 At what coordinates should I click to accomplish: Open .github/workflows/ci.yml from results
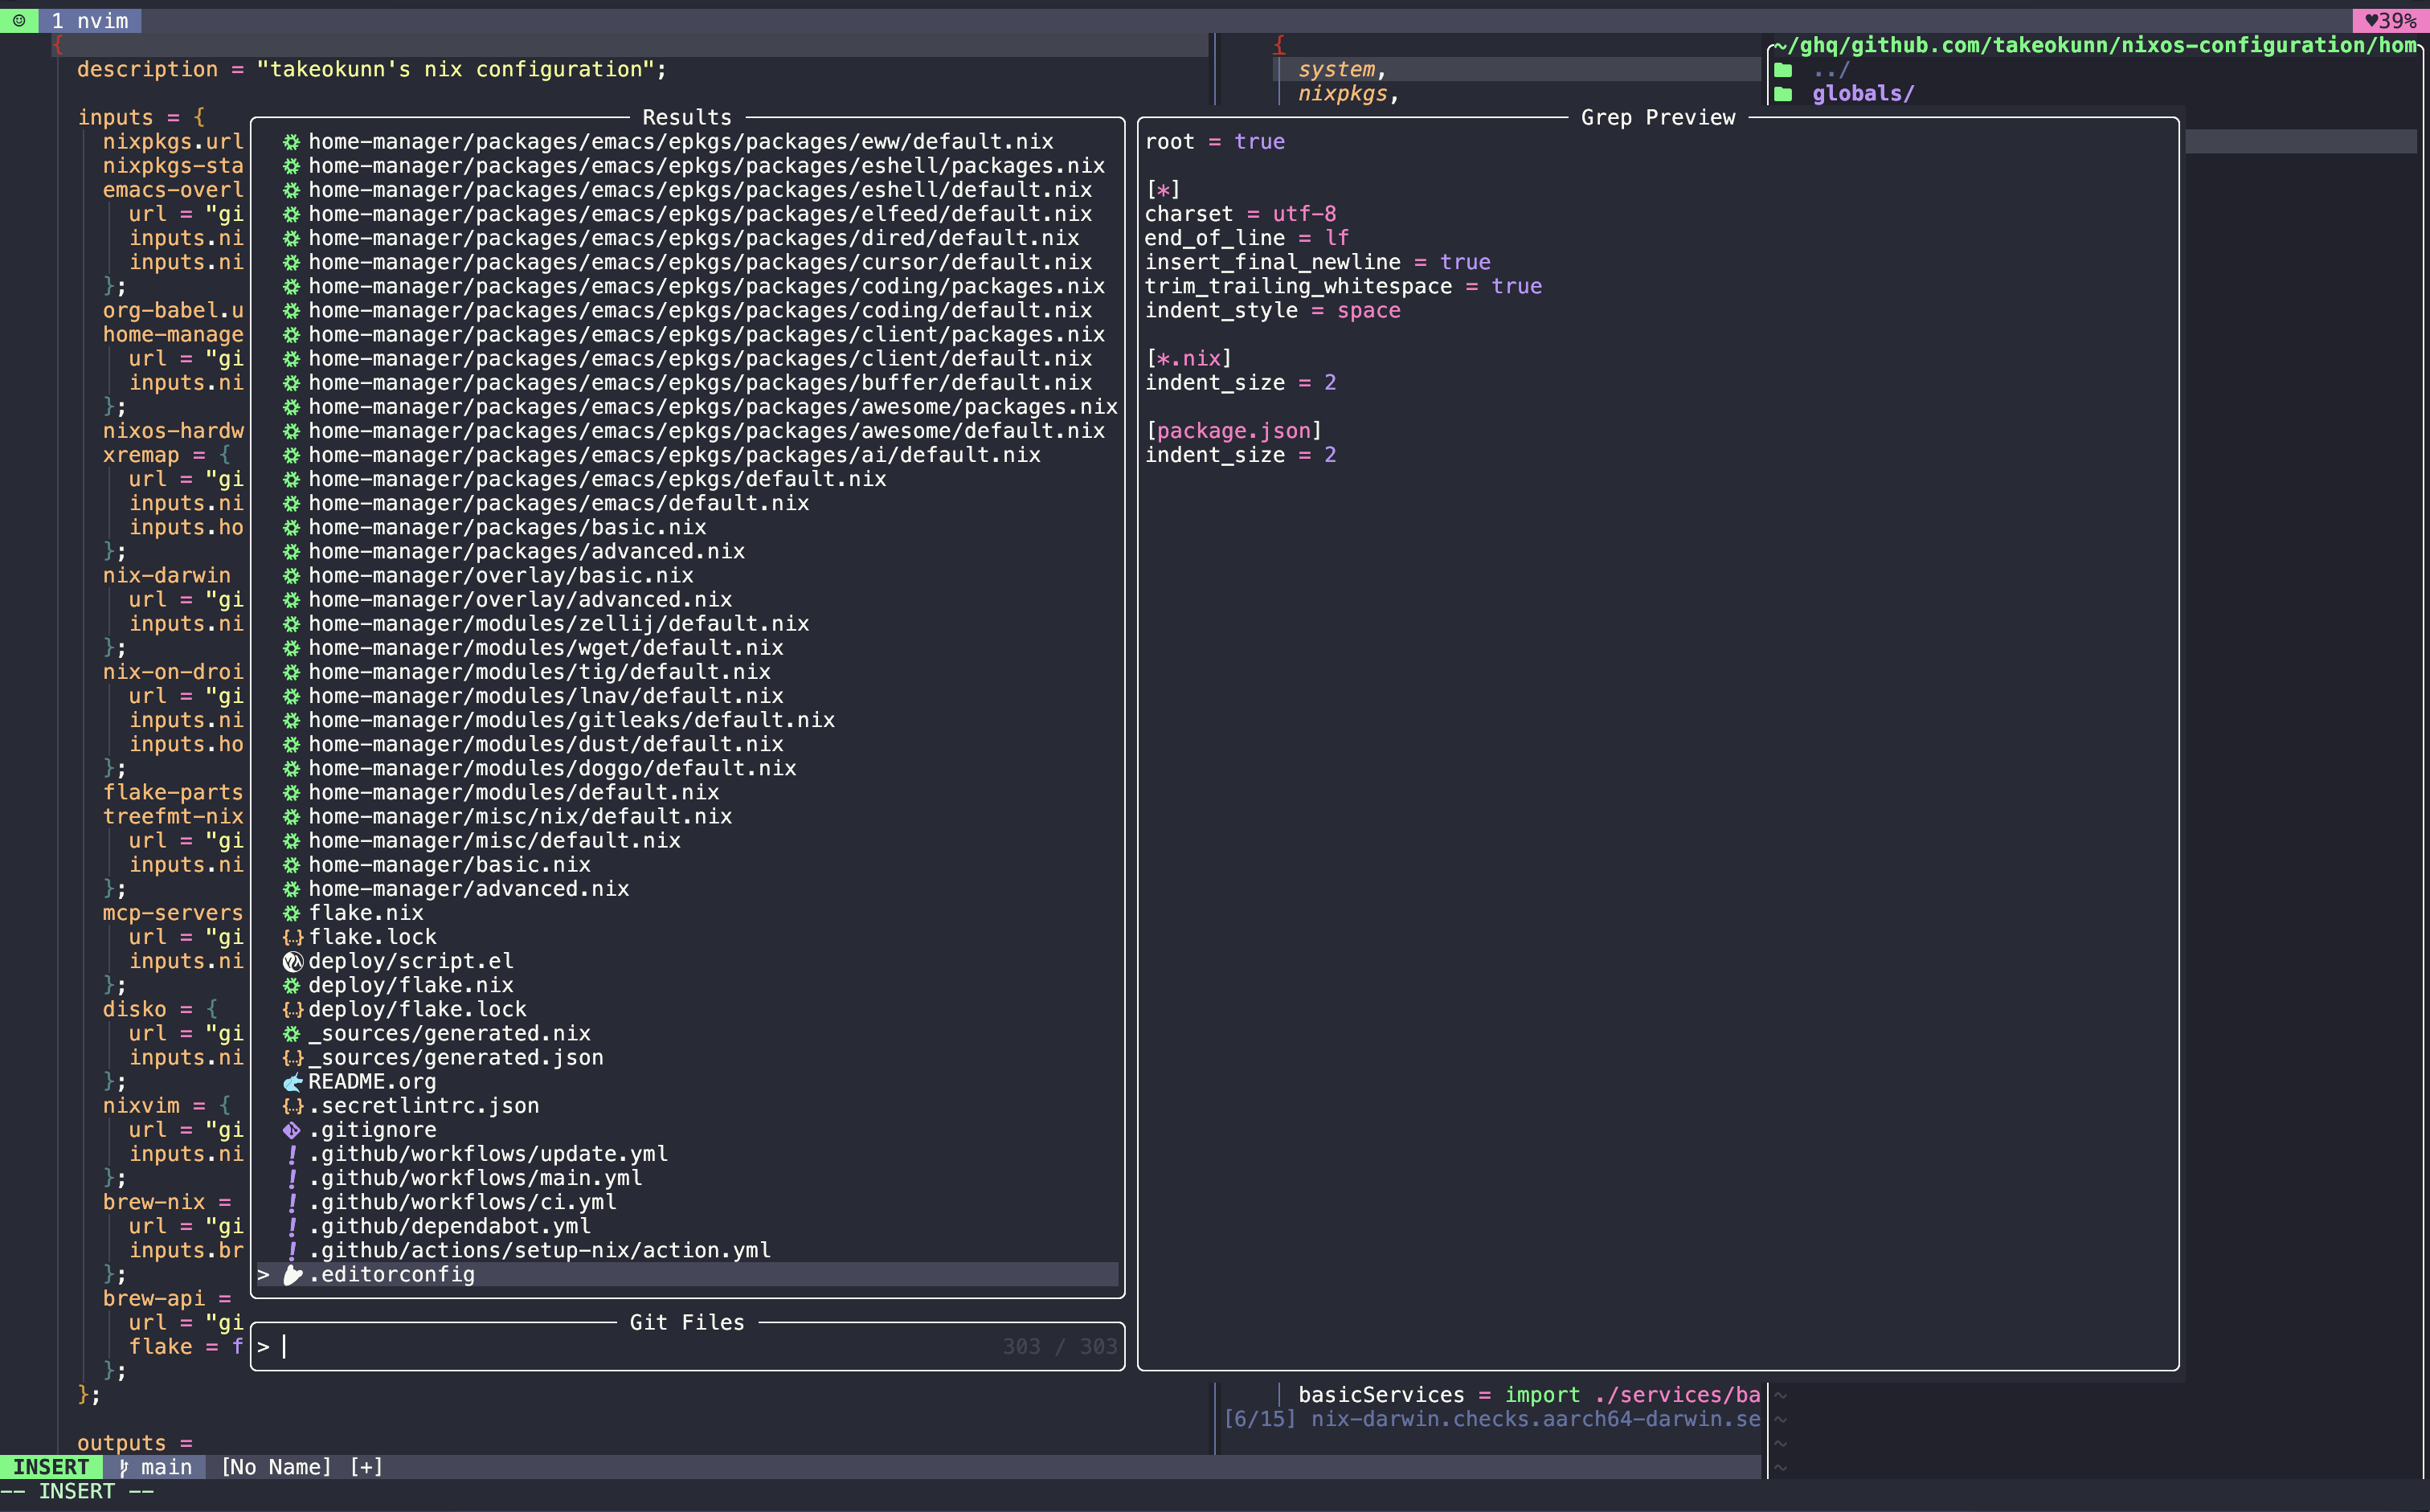(x=462, y=1202)
